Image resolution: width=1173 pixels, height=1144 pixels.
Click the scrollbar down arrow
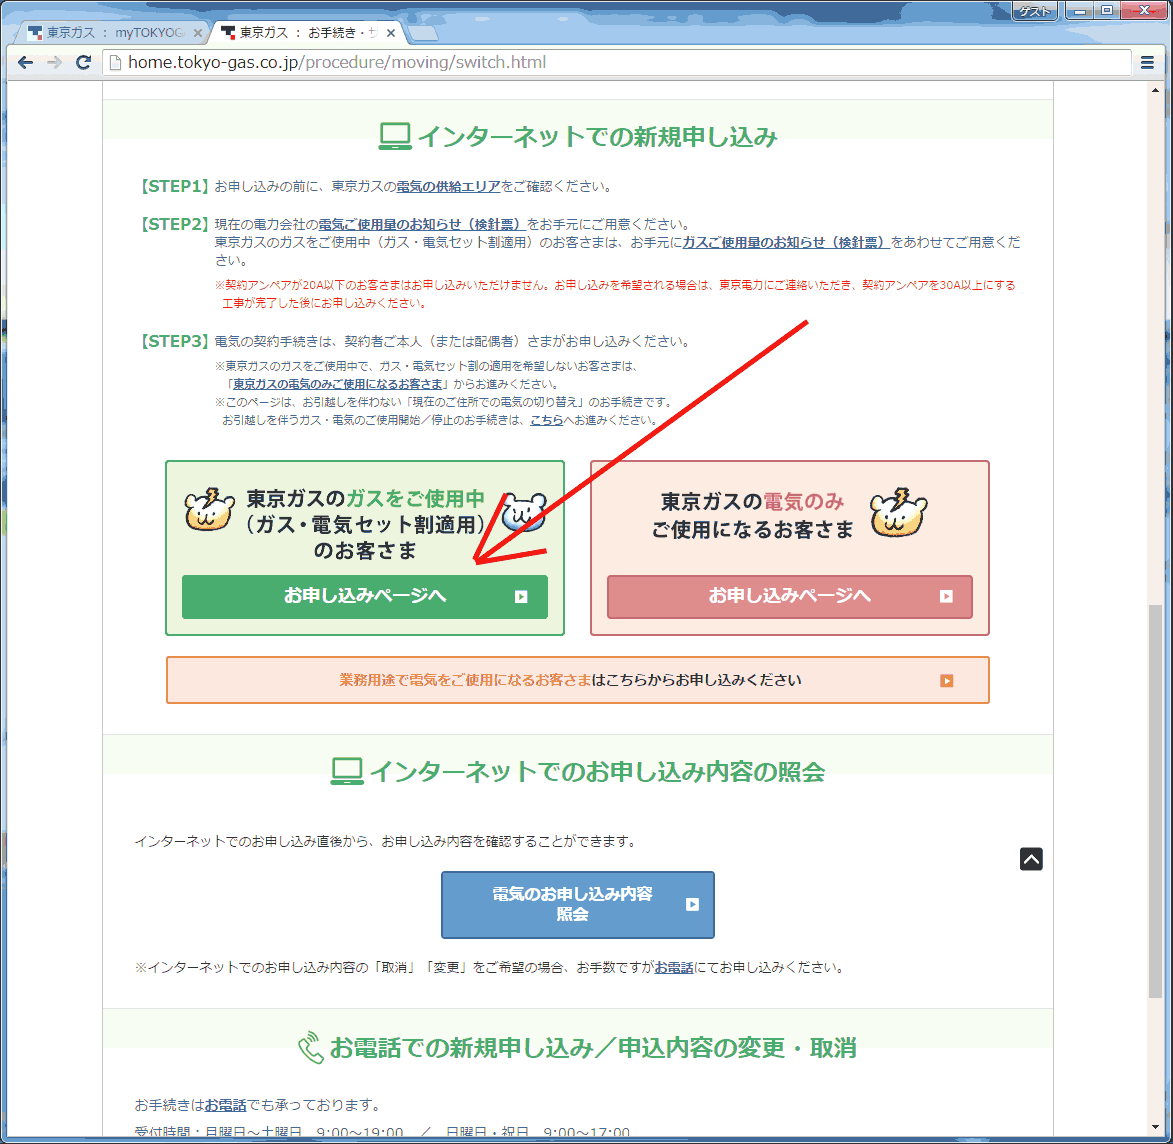tap(1155, 1127)
